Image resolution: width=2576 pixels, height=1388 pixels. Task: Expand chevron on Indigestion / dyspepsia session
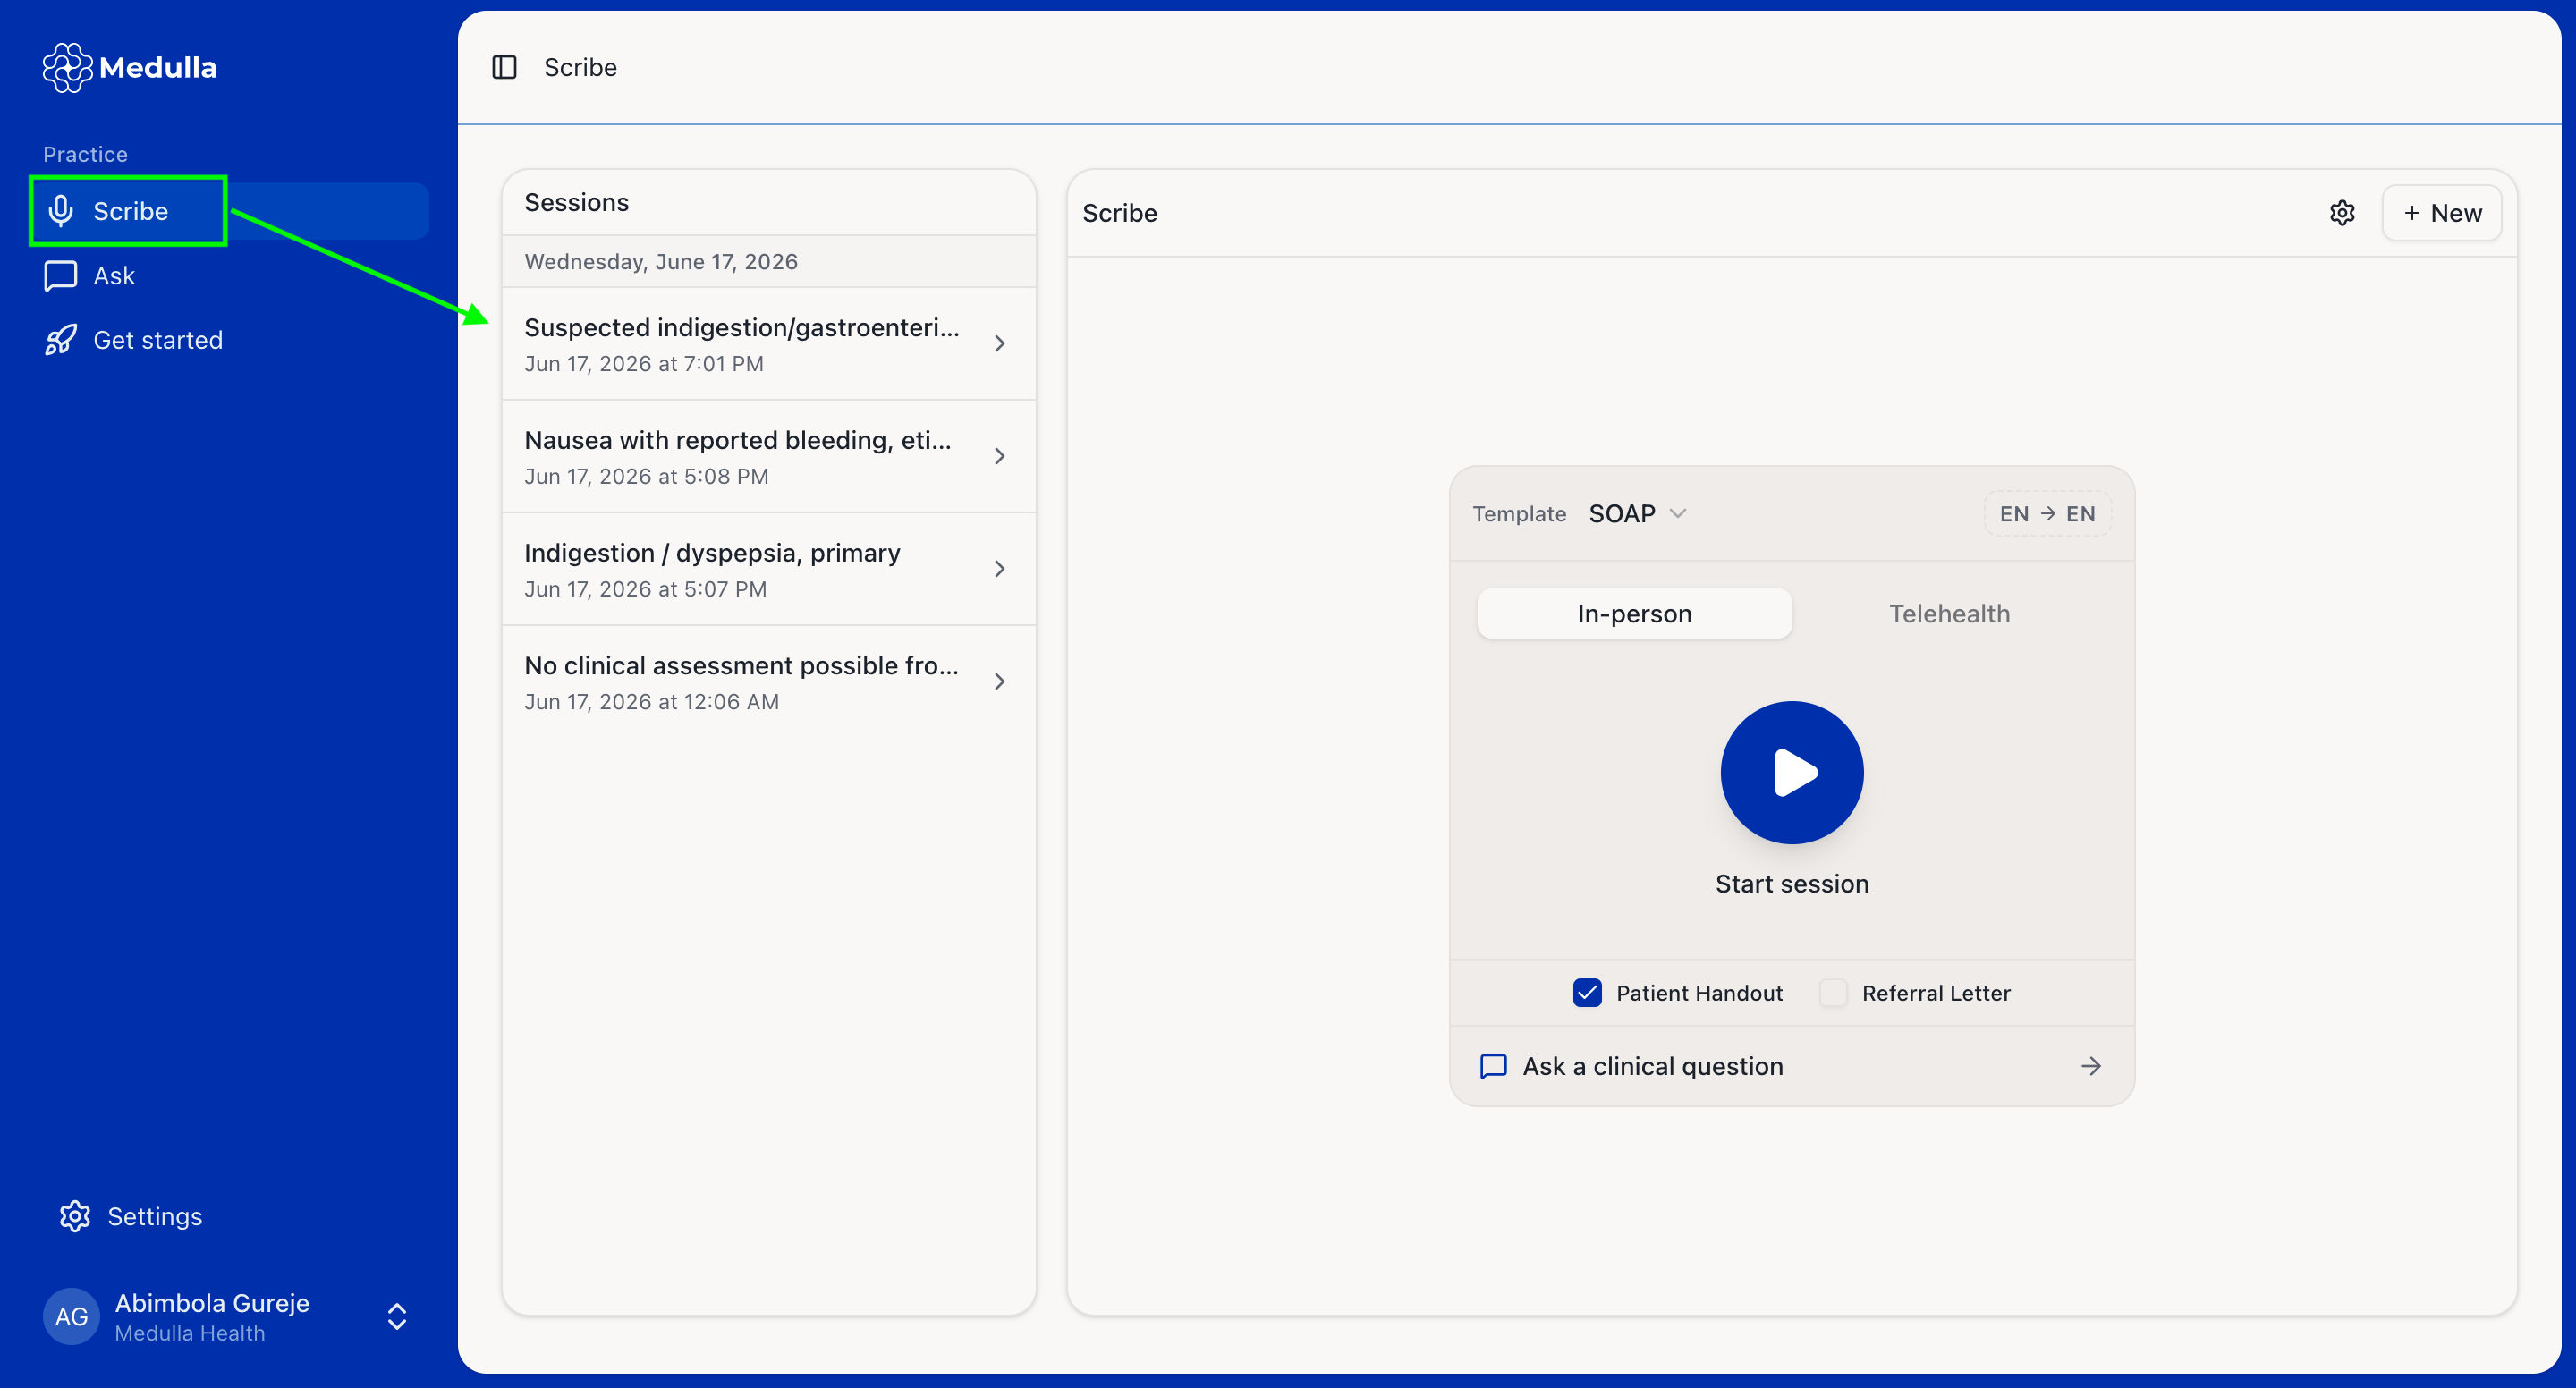999,569
